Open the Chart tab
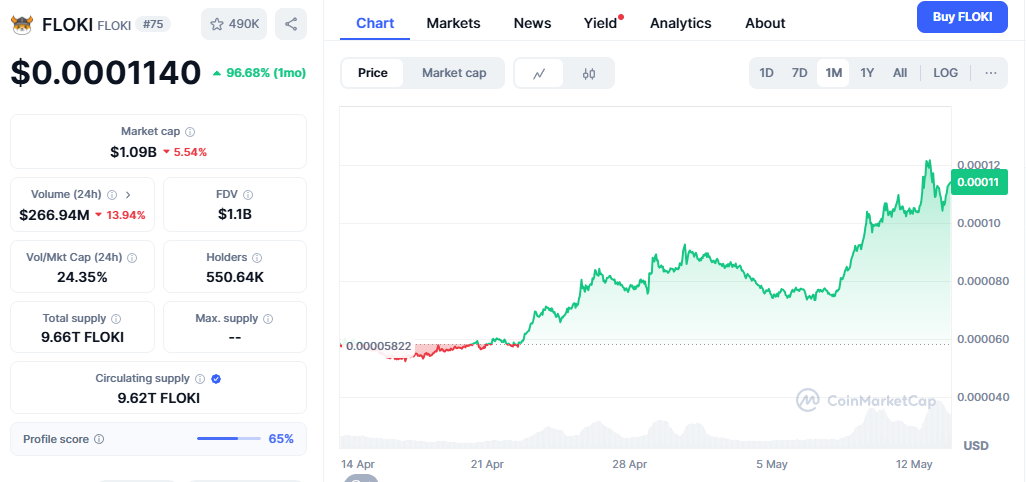Image resolution: width=1026 pixels, height=482 pixels. 375,23
